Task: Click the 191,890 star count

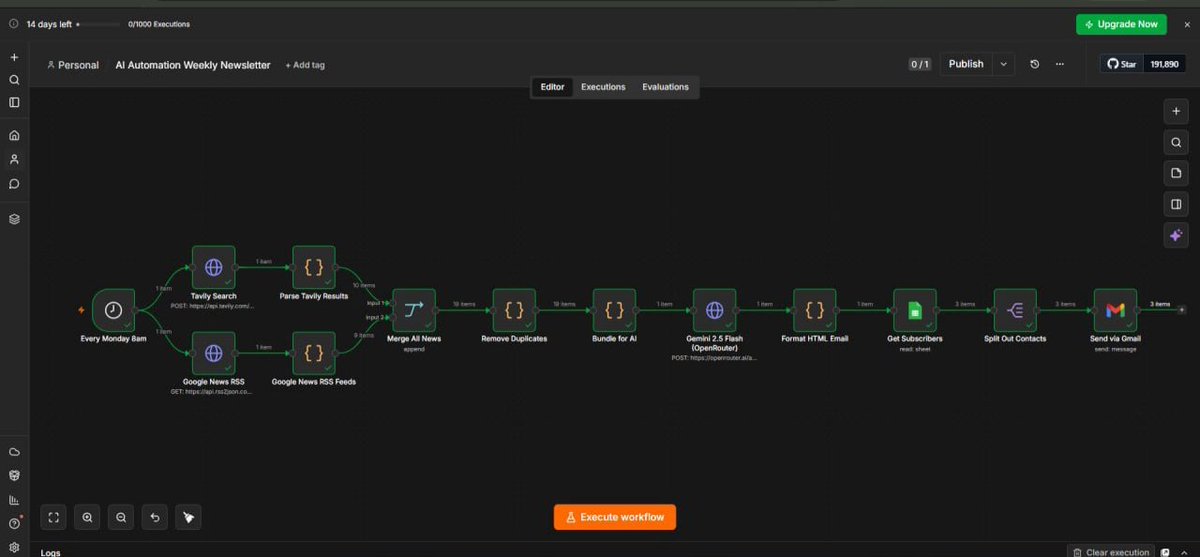Action: click(x=1164, y=64)
